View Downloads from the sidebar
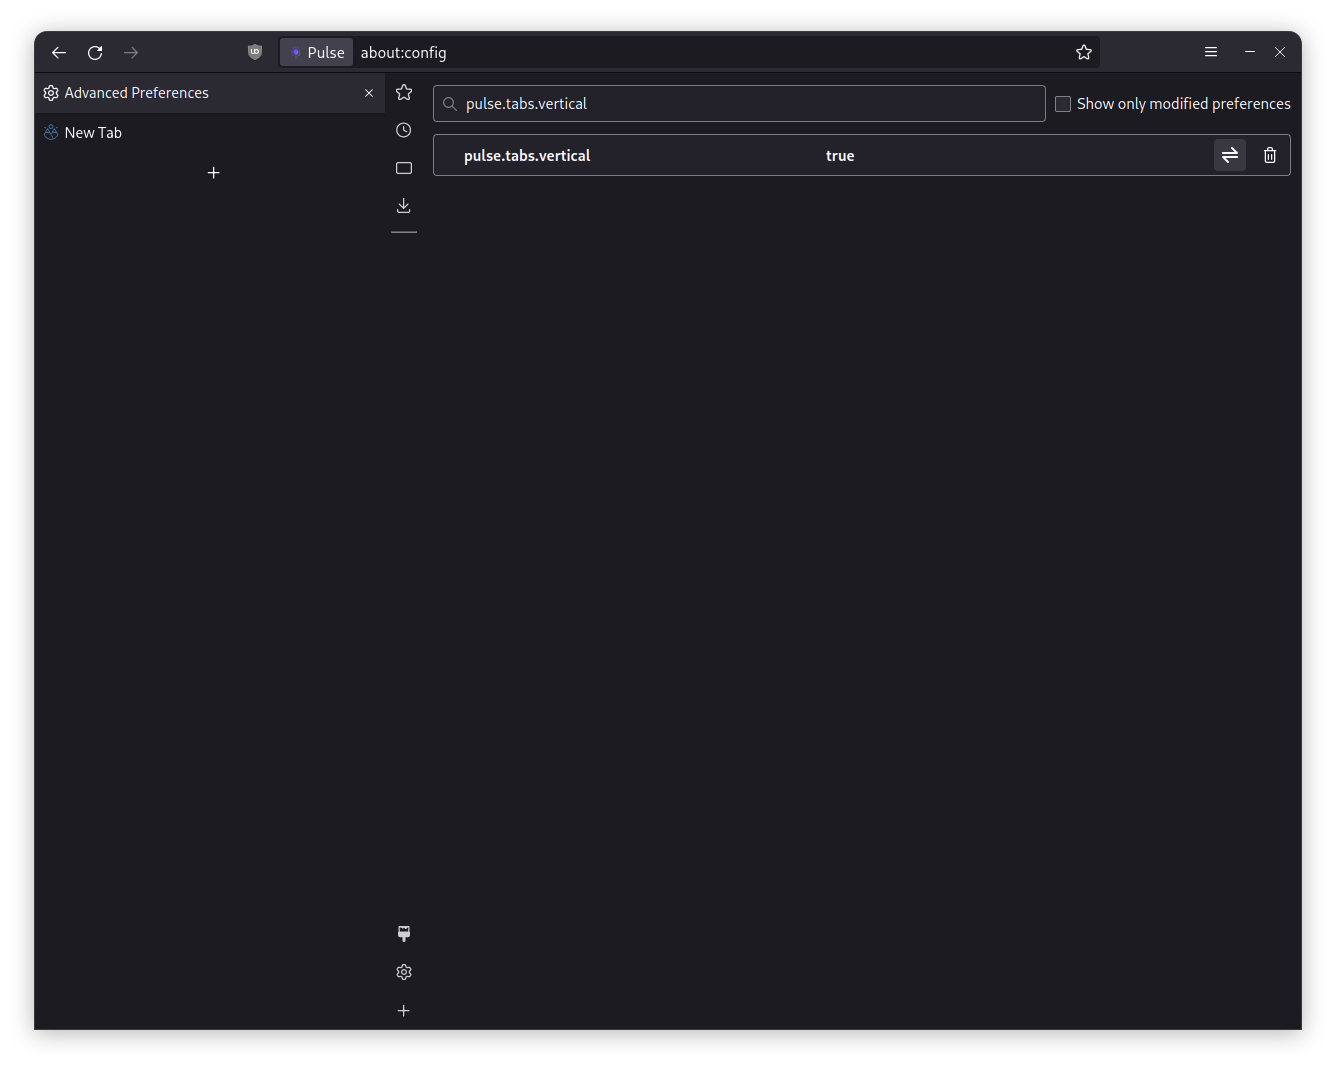This screenshot has width=1336, height=1067. point(403,205)
